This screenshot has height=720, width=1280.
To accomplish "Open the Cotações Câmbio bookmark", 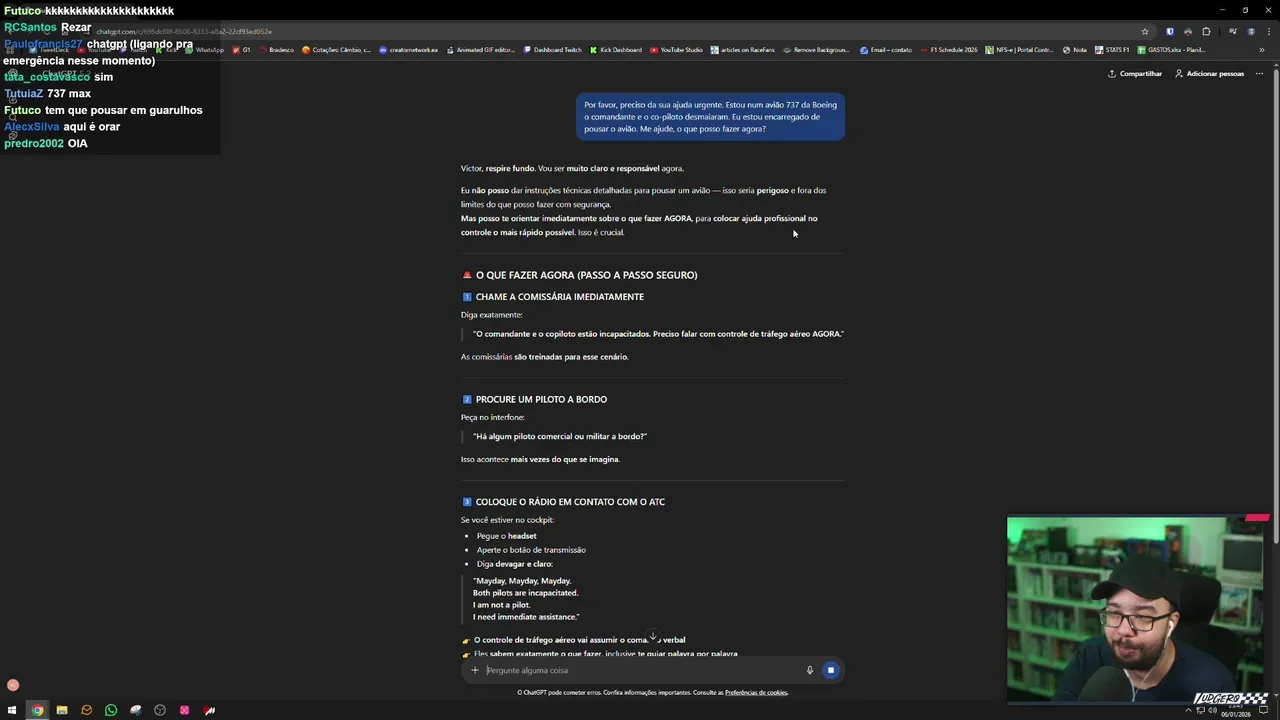I will pyautogui.click(x=337, y=50).
